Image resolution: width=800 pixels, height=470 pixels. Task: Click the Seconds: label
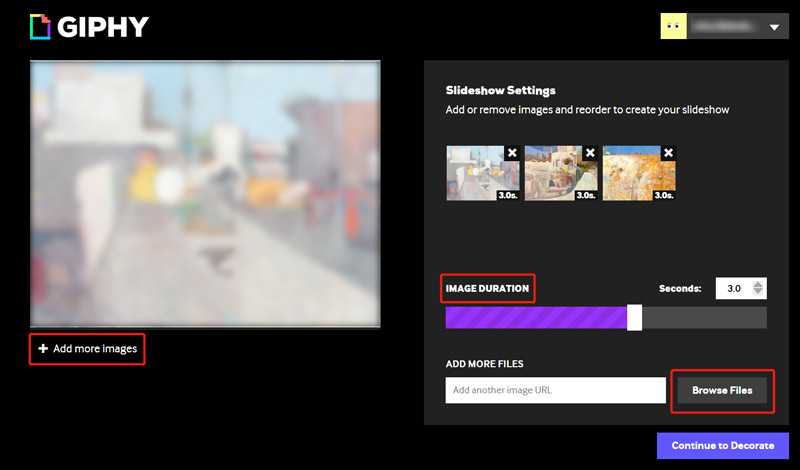tap(680, 288)
